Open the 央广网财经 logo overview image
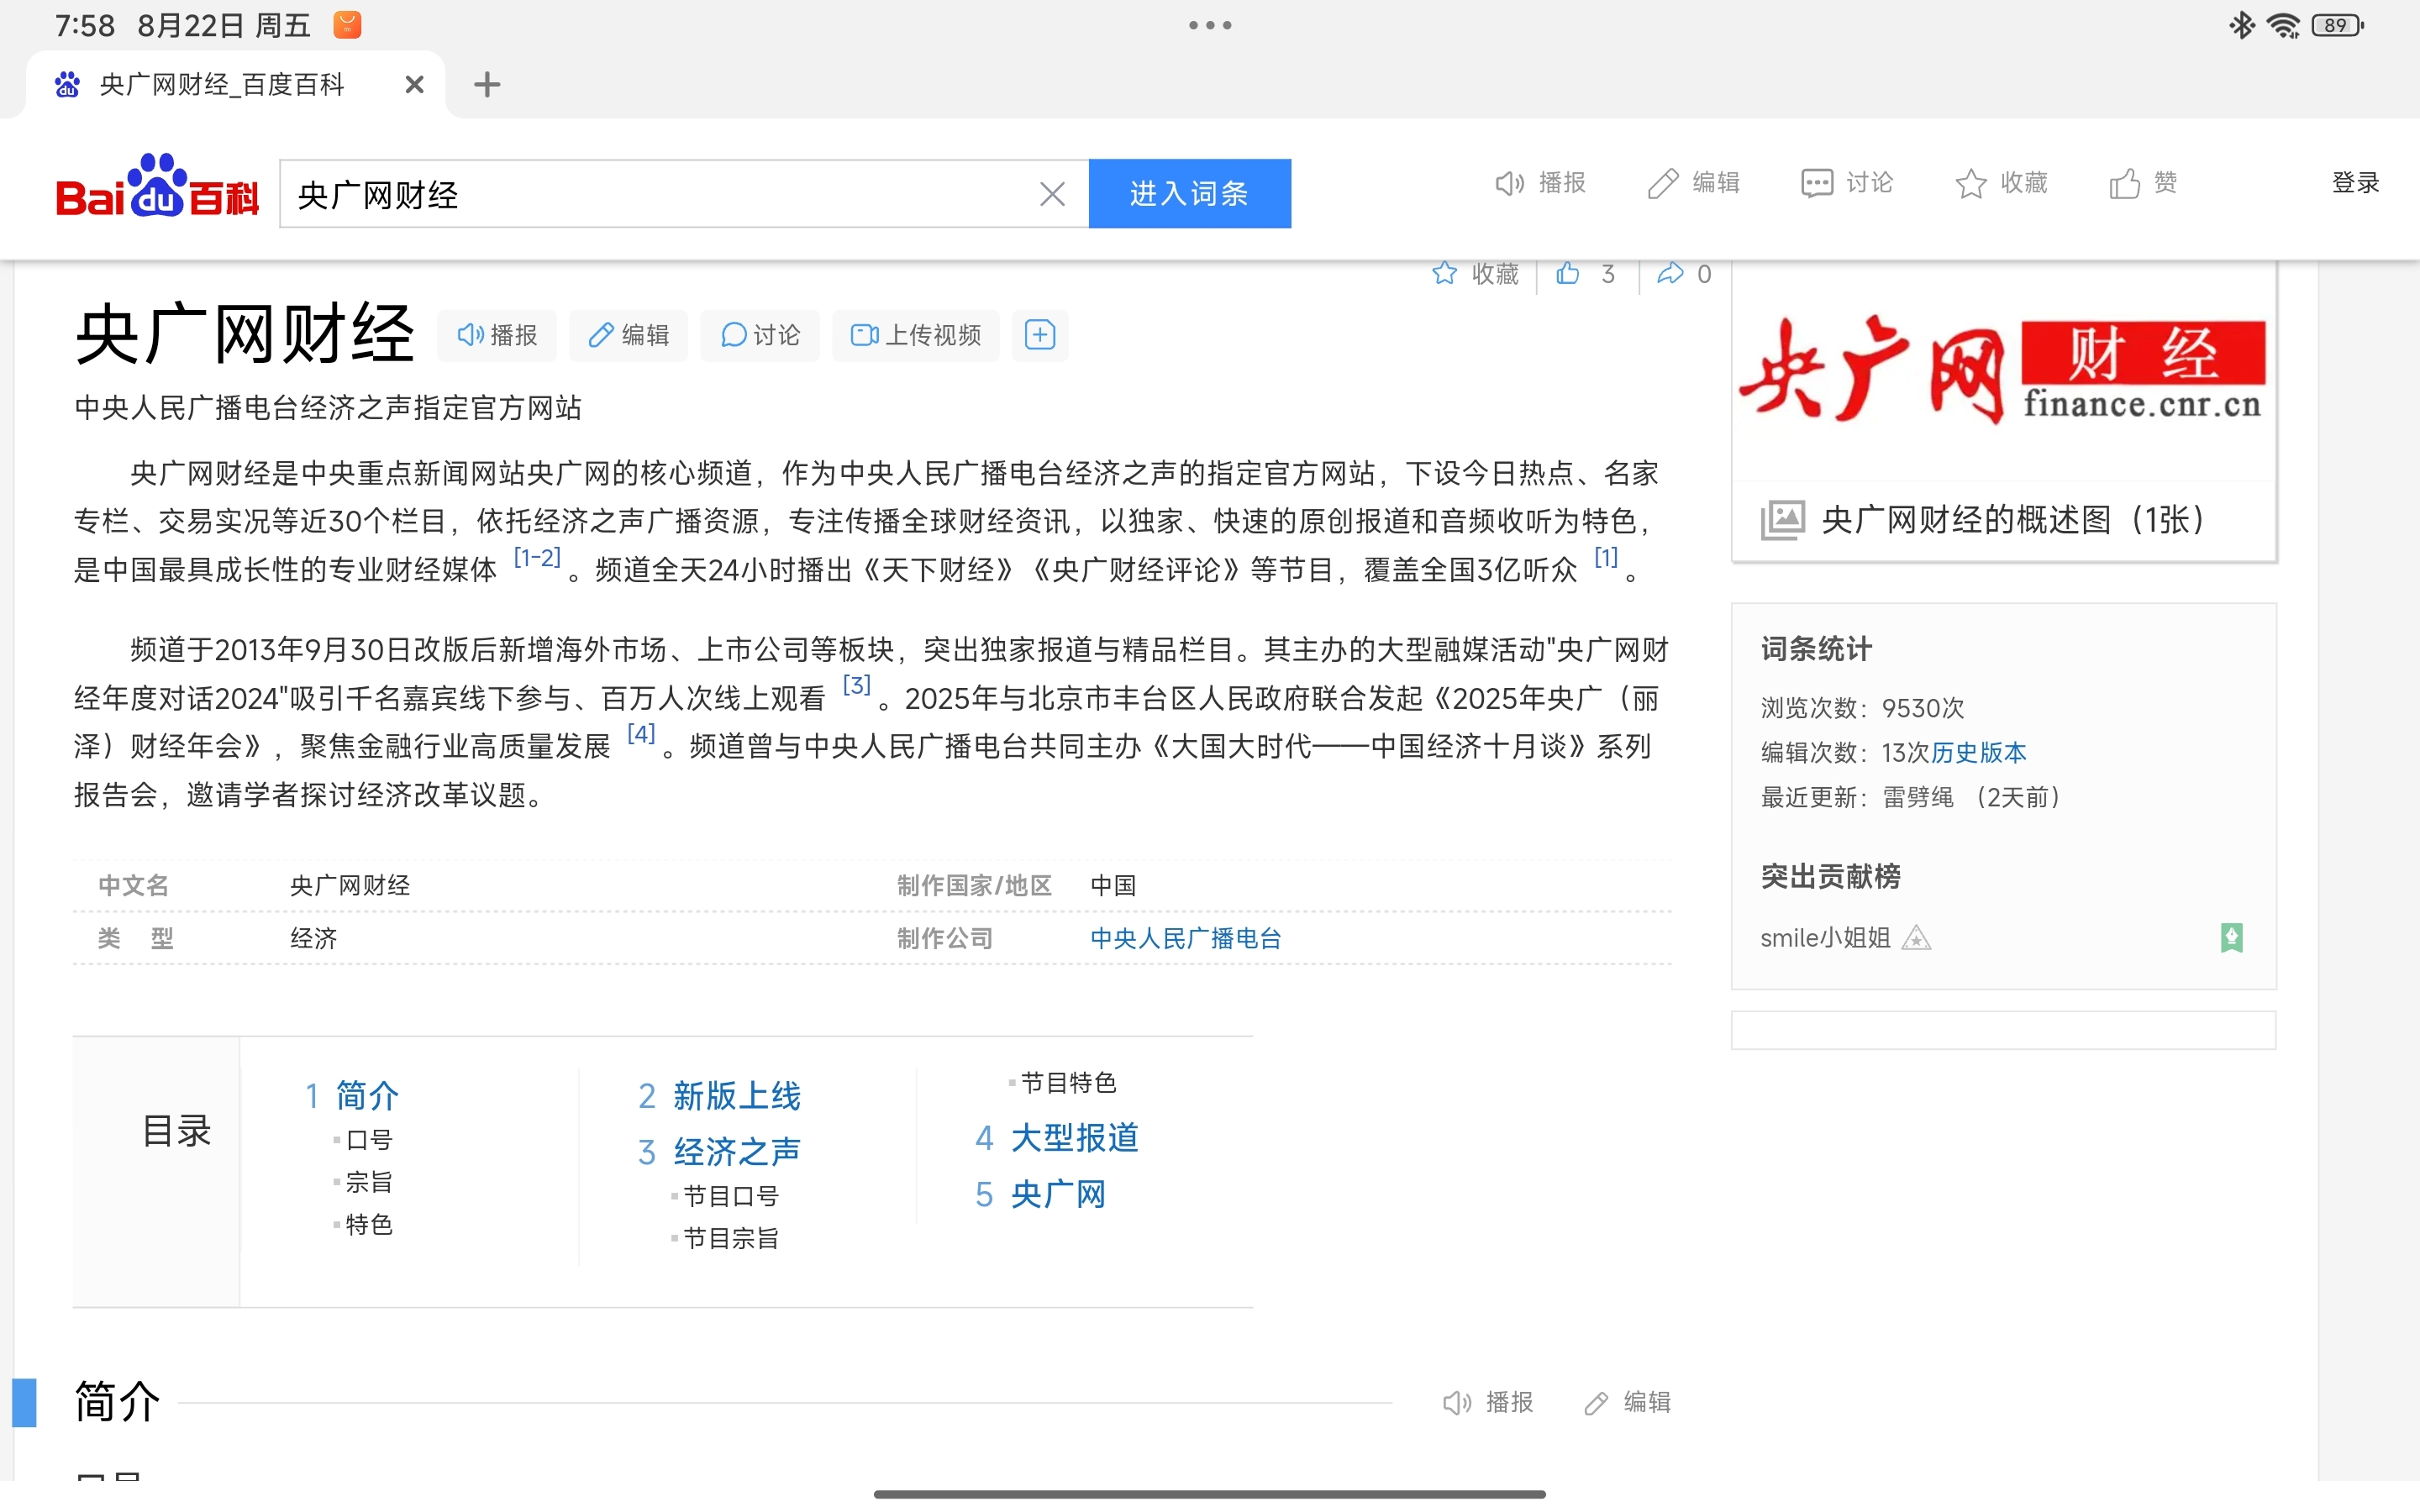This screenshot has height=1512, width=2420. 2004,370
